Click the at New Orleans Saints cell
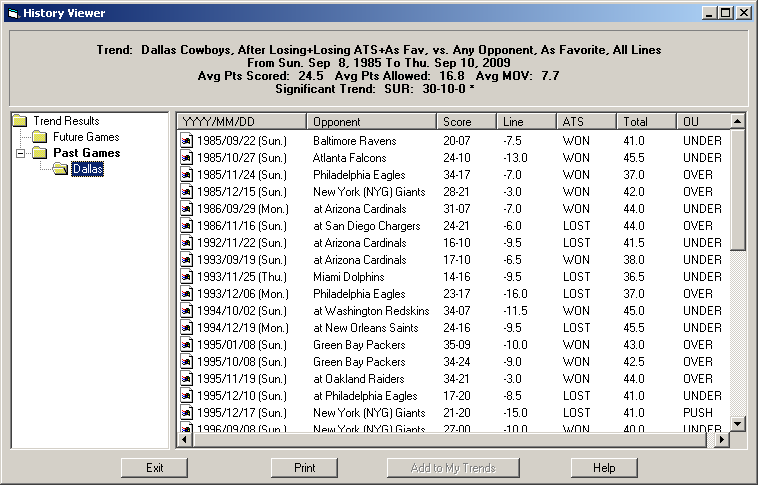The width and height of the screenshot is (758, 485). click(365, 328)
